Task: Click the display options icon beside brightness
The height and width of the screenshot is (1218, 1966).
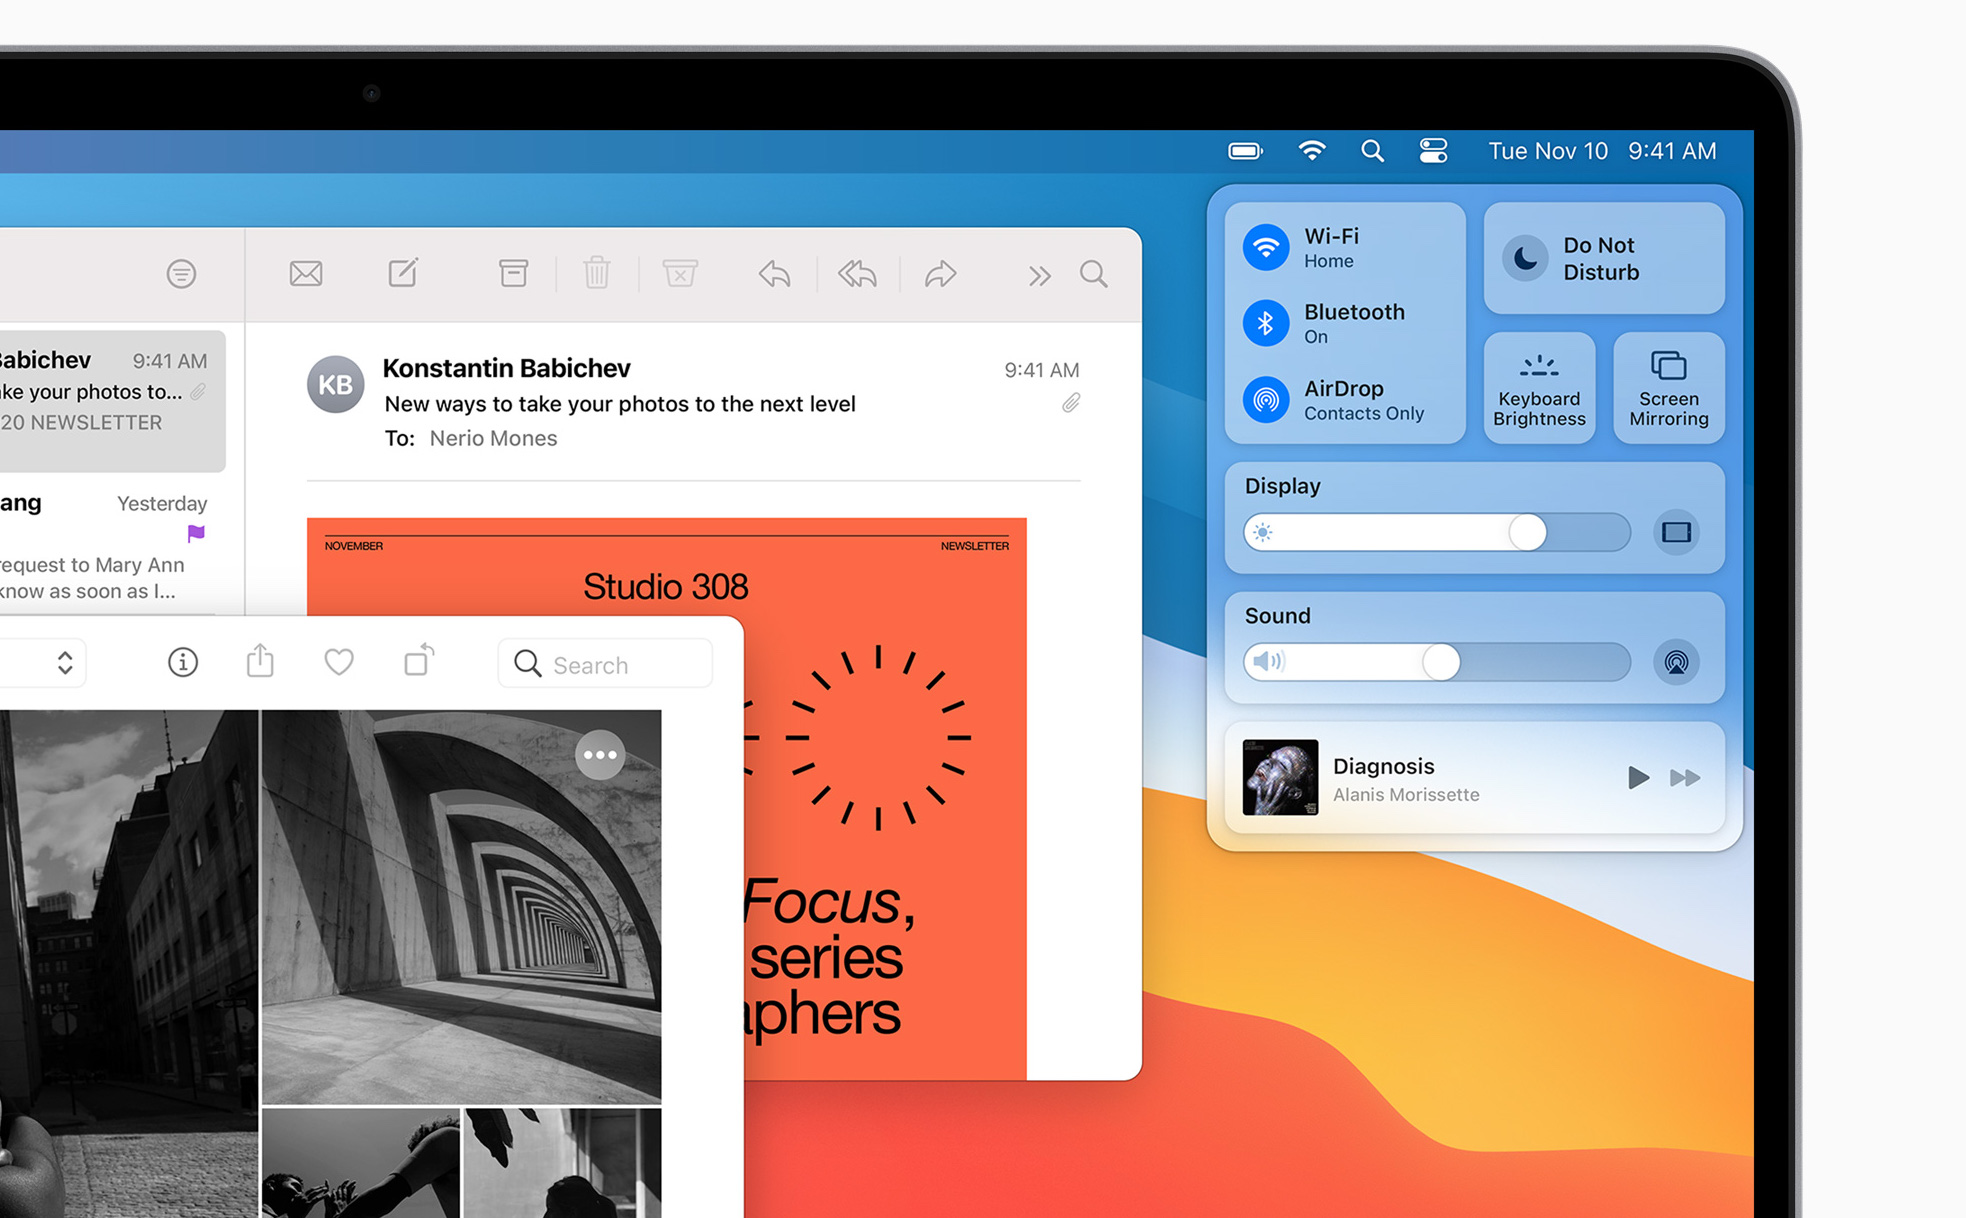Action: (1676, 532)
